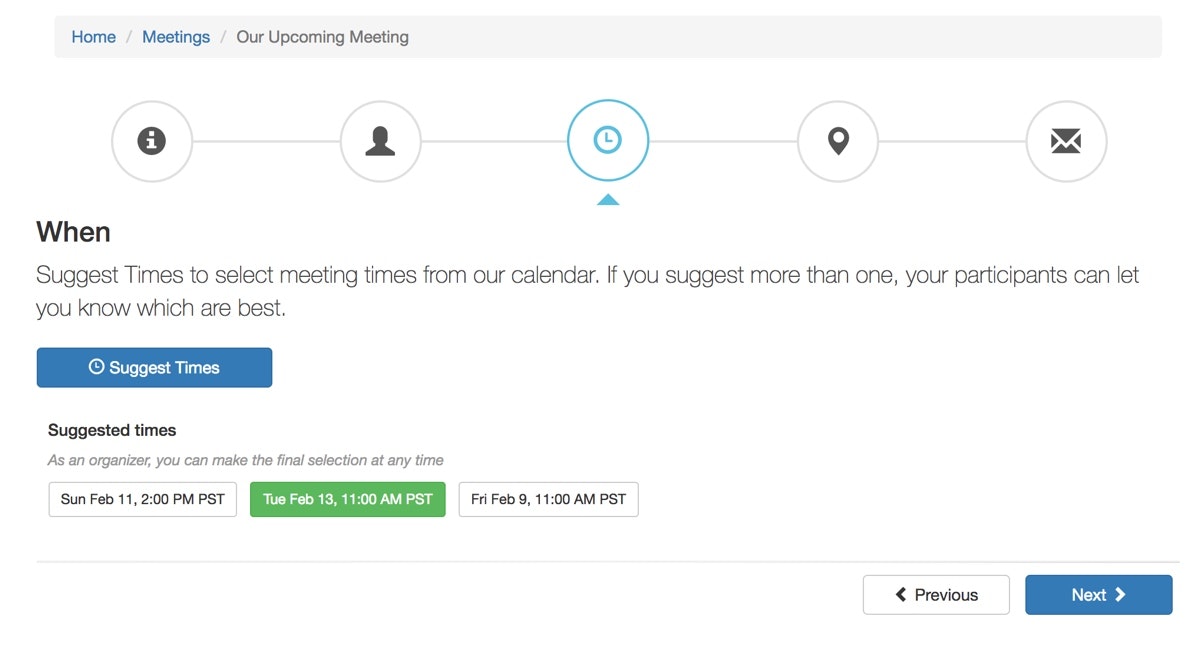
Task: Open the envelope invitation step icon
Action: 1066,141
